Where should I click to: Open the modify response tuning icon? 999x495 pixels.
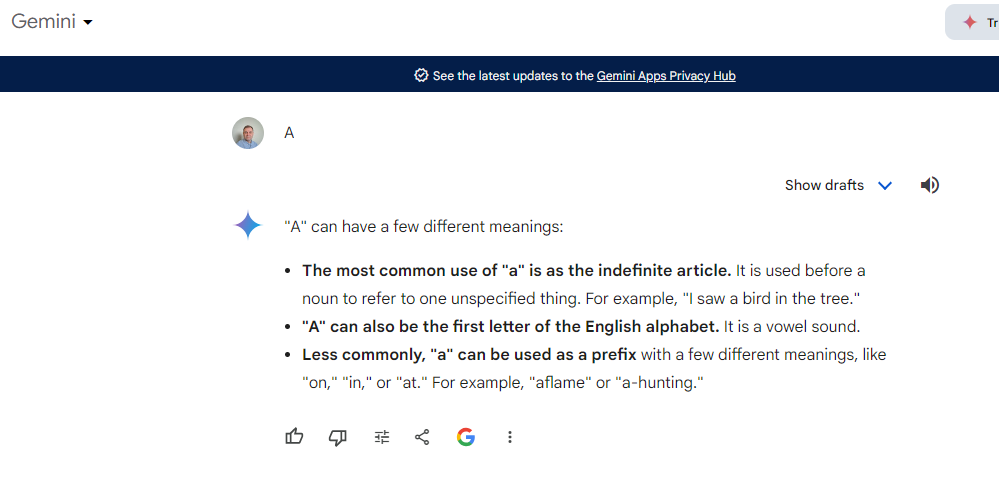point(382,436)
